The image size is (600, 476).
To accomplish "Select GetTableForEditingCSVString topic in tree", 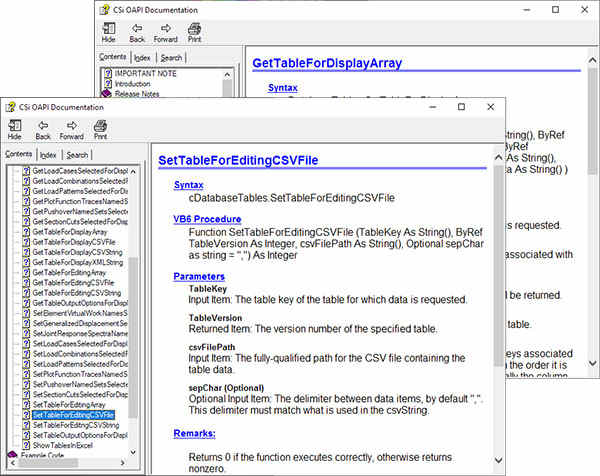I will click(77, 293).
